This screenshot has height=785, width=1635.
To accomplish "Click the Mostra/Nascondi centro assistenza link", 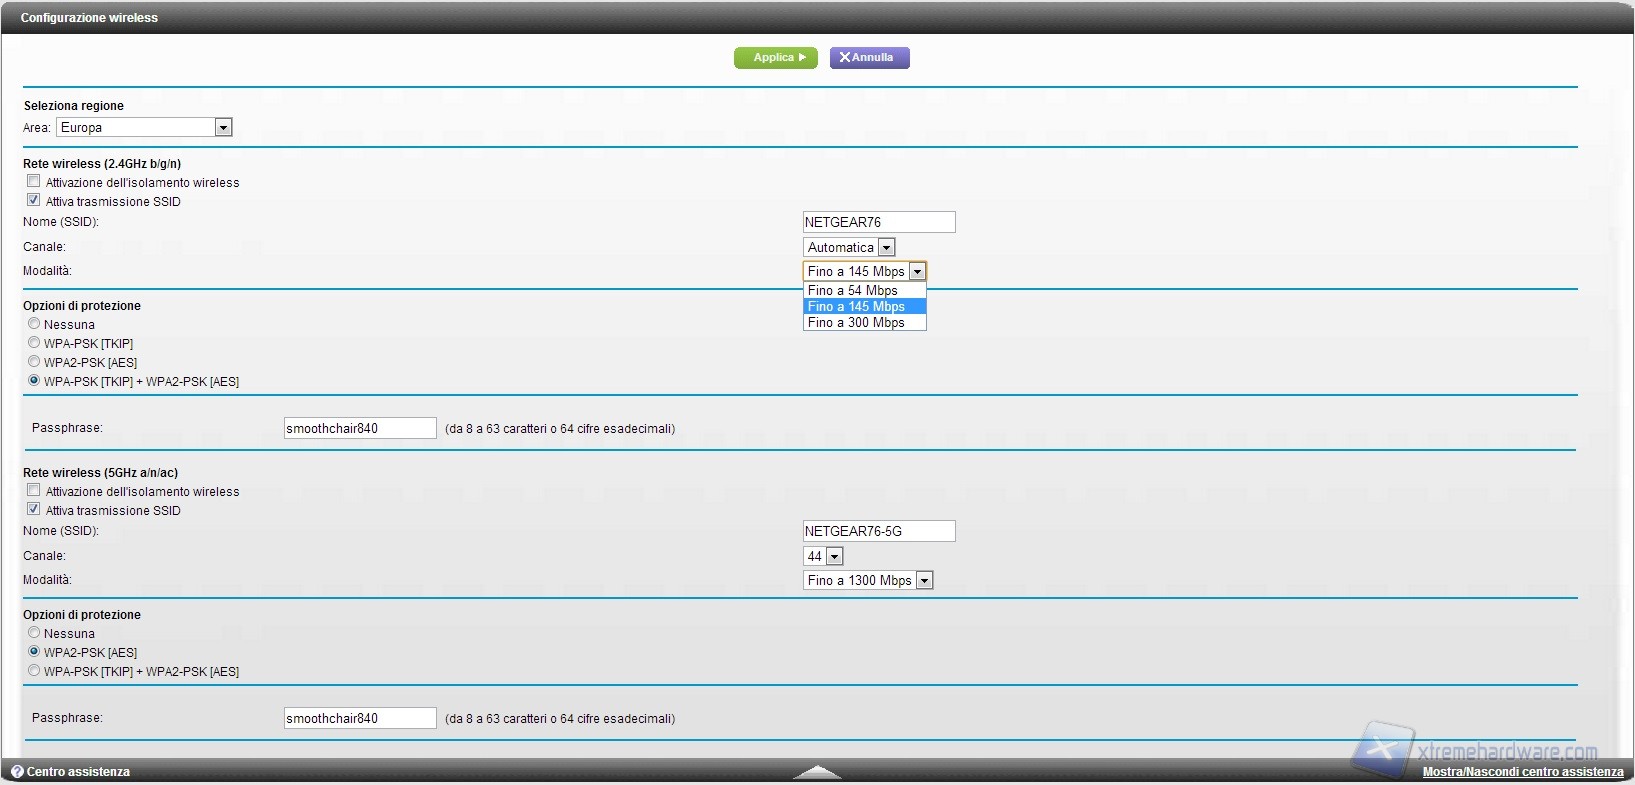I will [1522, 772].
